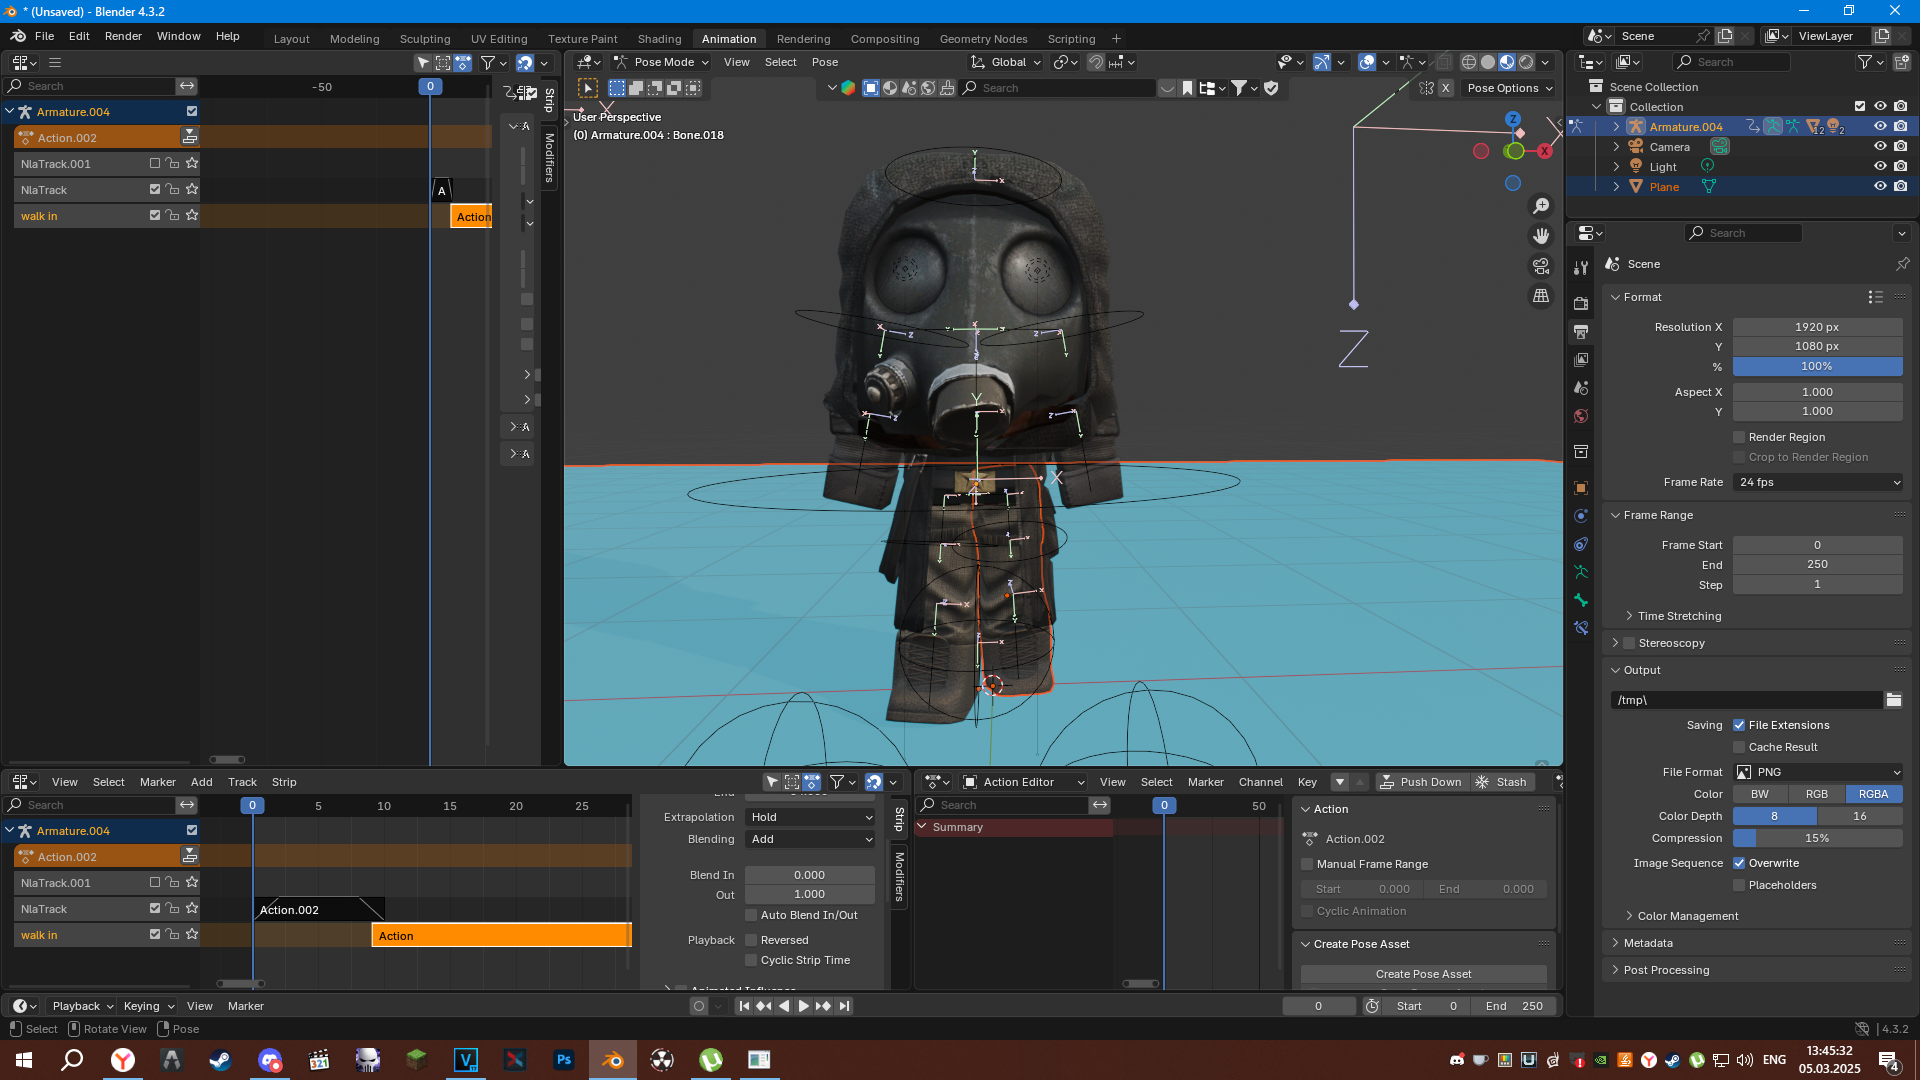1920x1080 pixels.
Task: Switch to the Shading workspace tab
Action: (659, 38)
